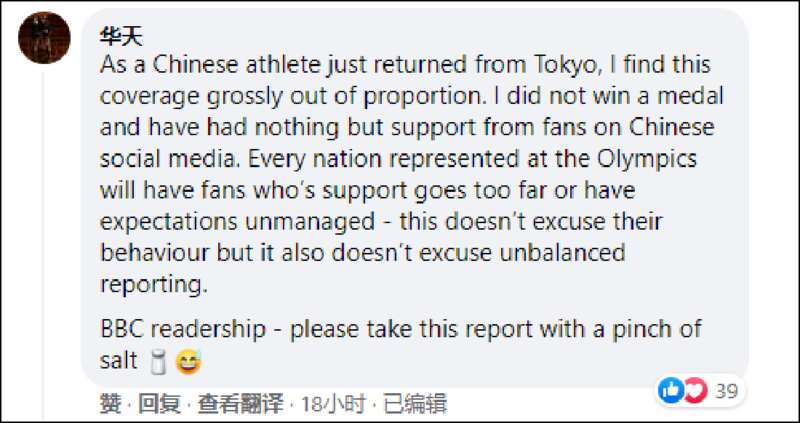This screenshot has height=423, width=800.
Task: Click the phrase "unbalanced reporting"
Action: click(x=363, y=268)
